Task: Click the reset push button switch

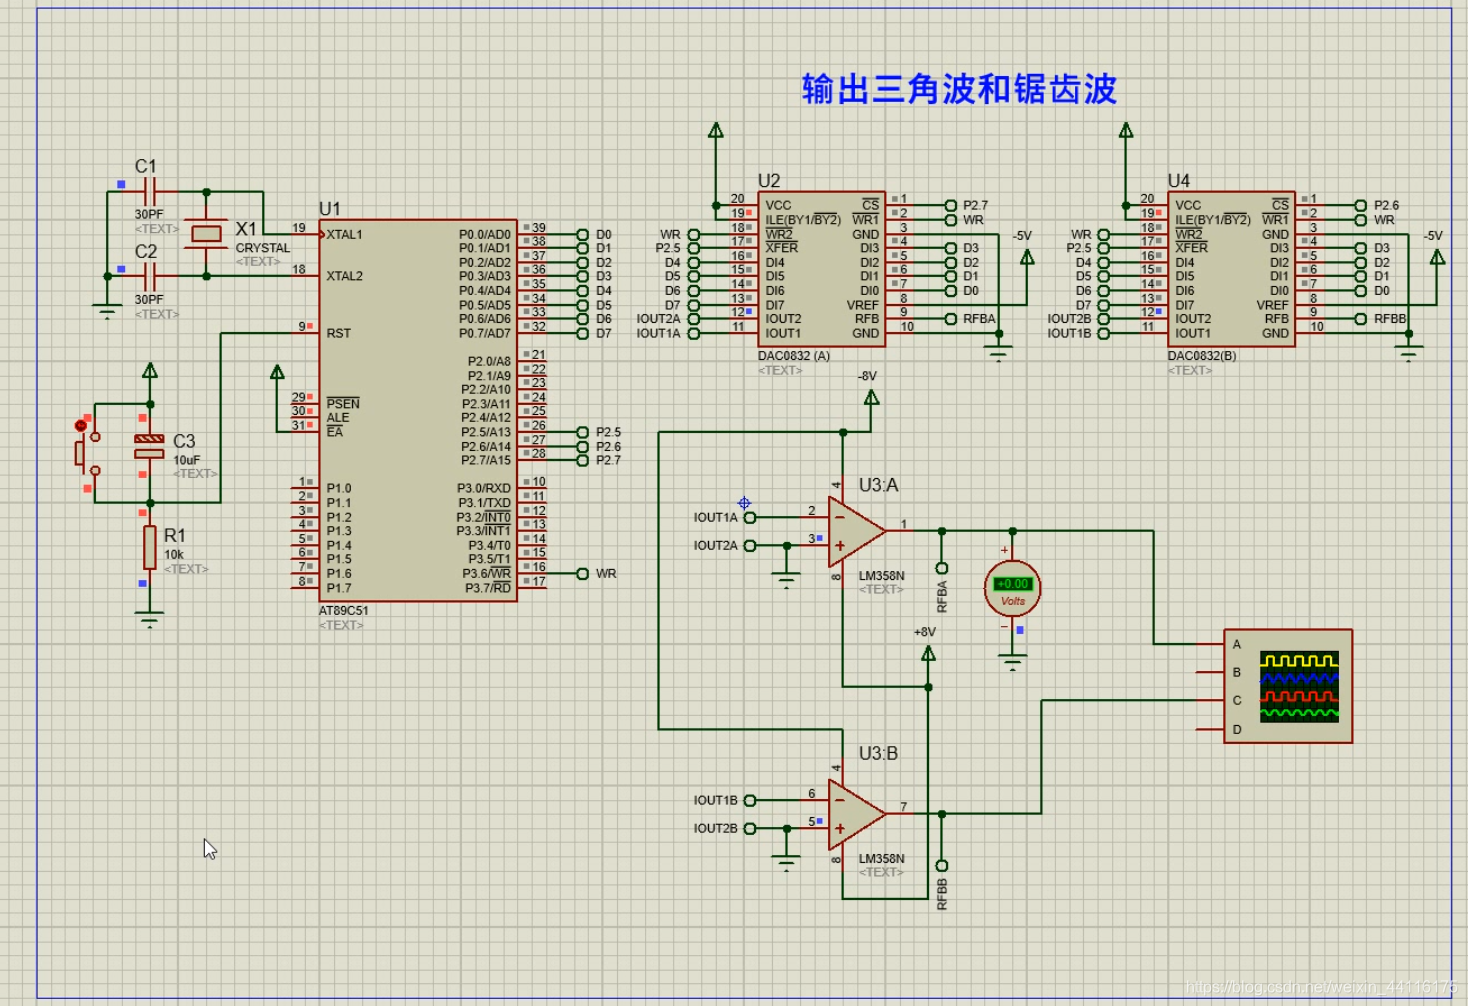Action: 87,452
